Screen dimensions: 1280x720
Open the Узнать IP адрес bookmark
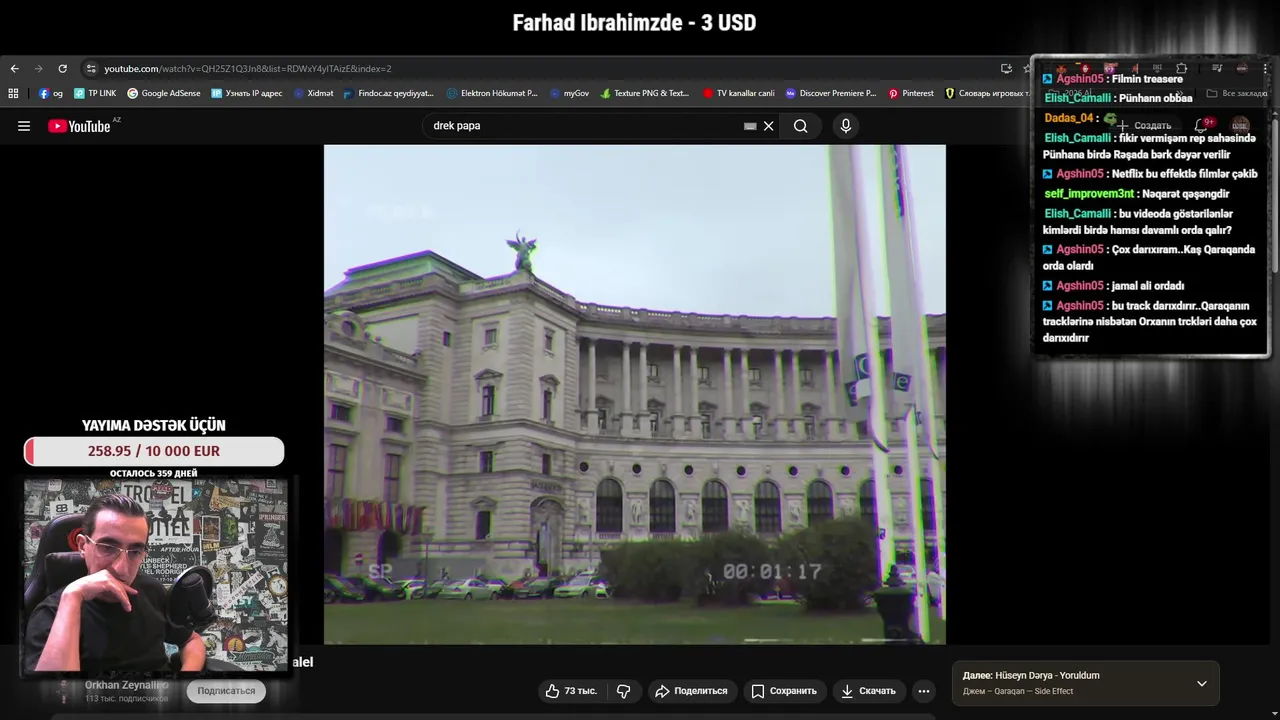click(x=246, y=93)
